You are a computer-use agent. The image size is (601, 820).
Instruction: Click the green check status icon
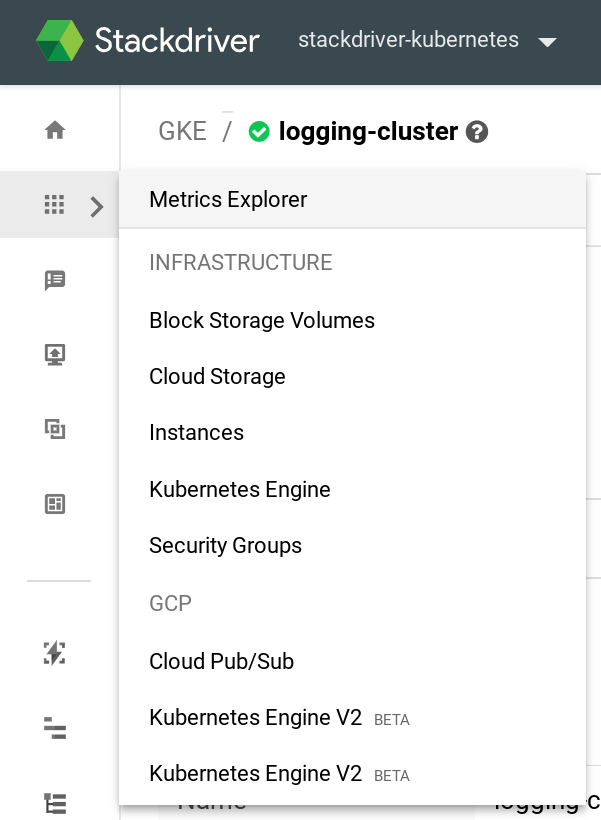click(x=259, y=132)
